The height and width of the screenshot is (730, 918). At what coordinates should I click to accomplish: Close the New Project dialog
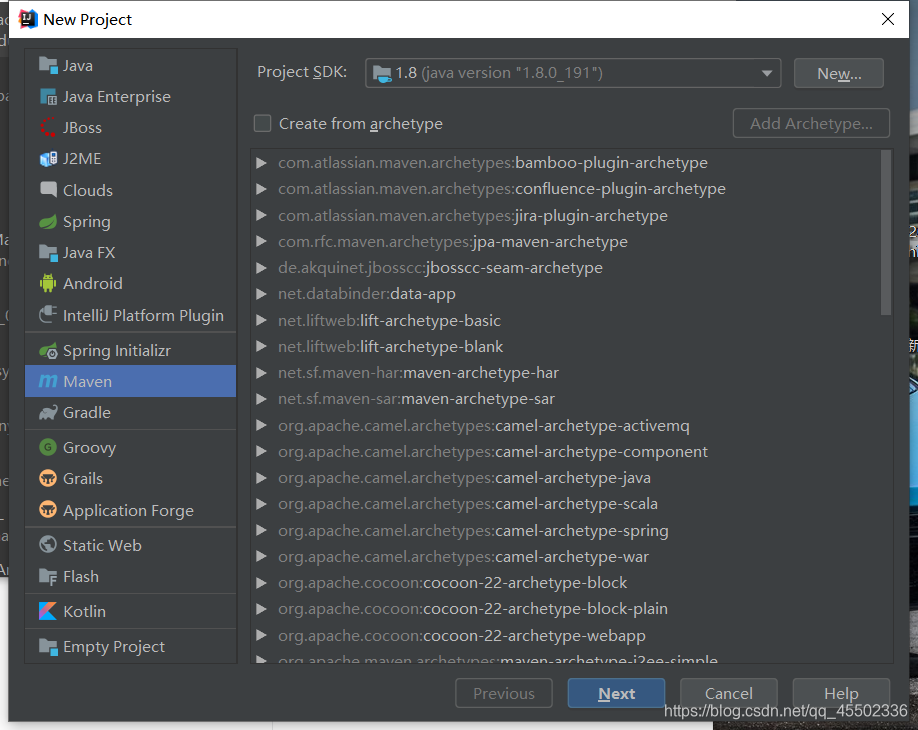click(888, 19)
